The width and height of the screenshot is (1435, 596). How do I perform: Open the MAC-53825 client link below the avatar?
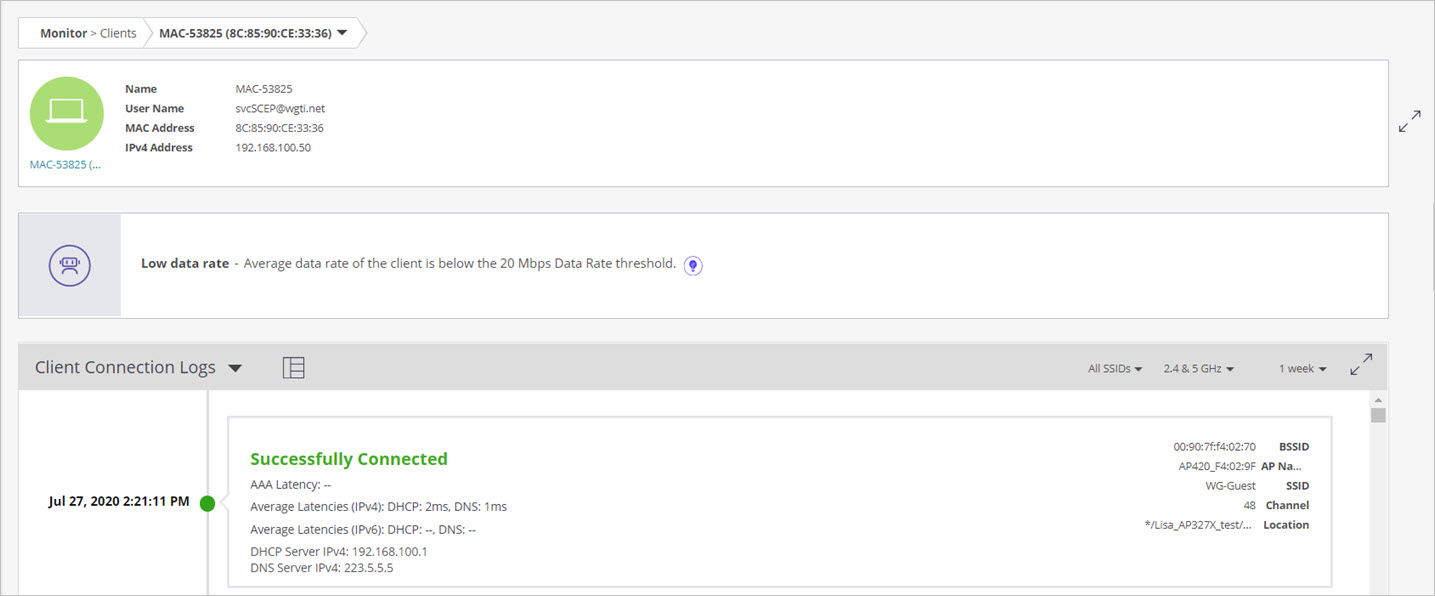[x=64, y=164]
